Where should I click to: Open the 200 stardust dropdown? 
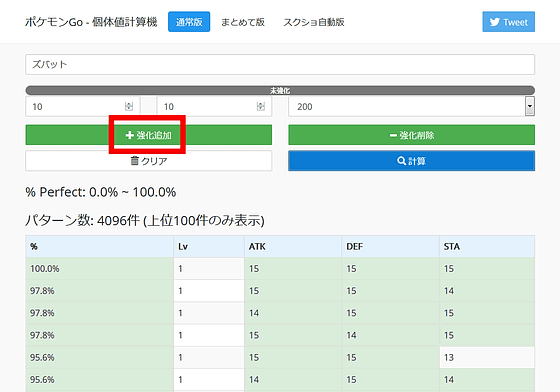click(x=411, y=106)
